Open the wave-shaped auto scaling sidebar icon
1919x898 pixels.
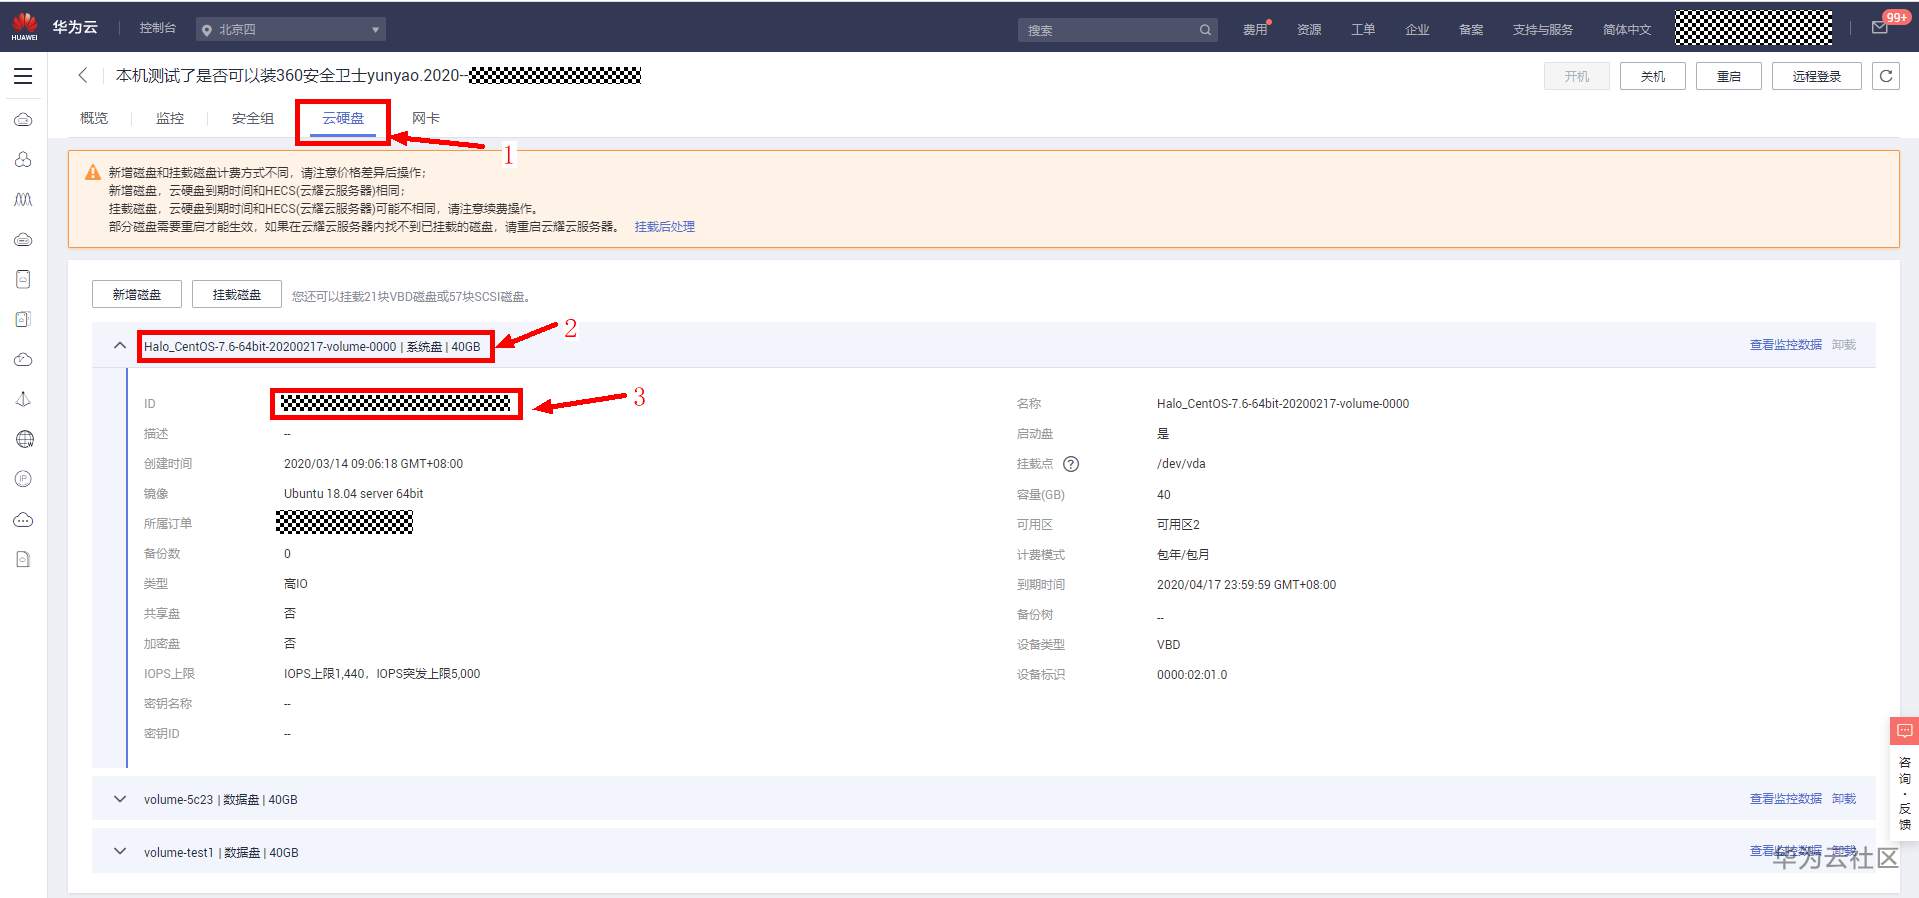23,200
